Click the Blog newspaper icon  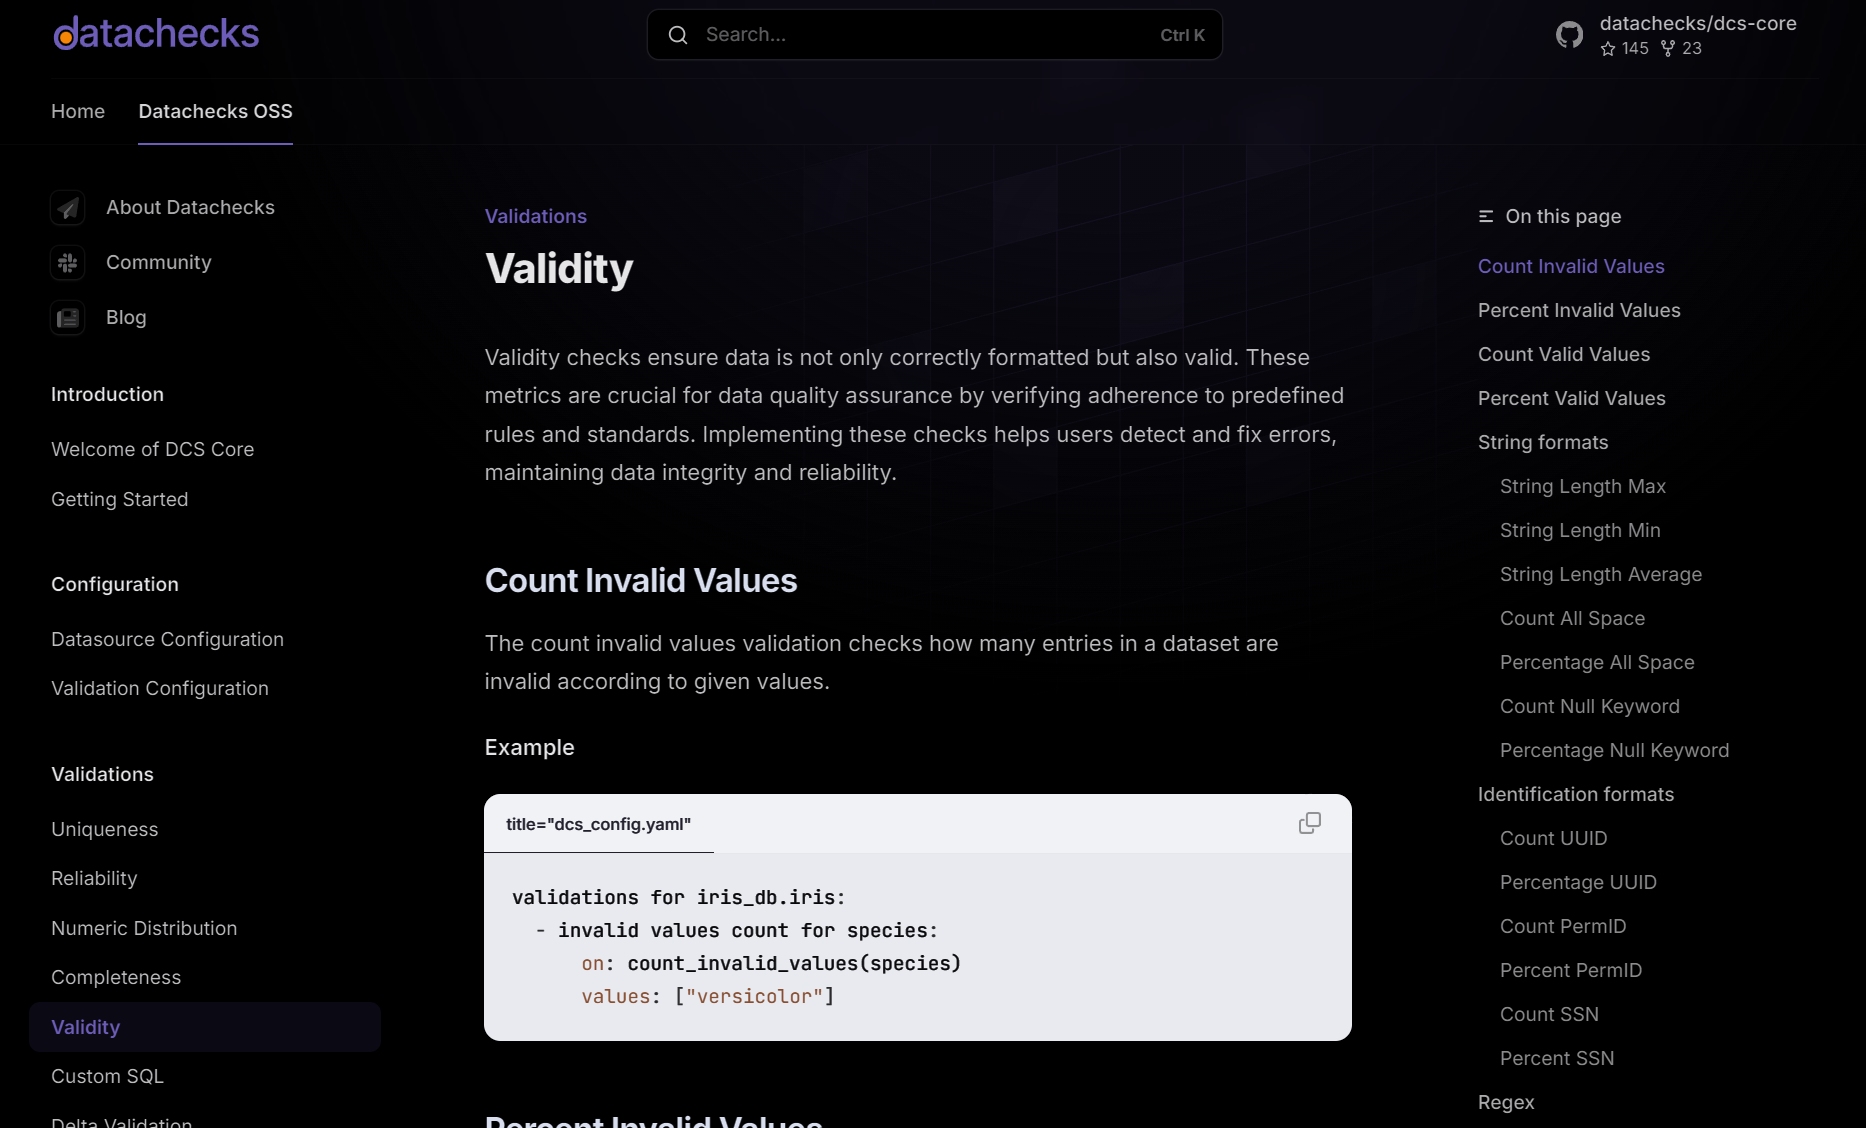68,318
